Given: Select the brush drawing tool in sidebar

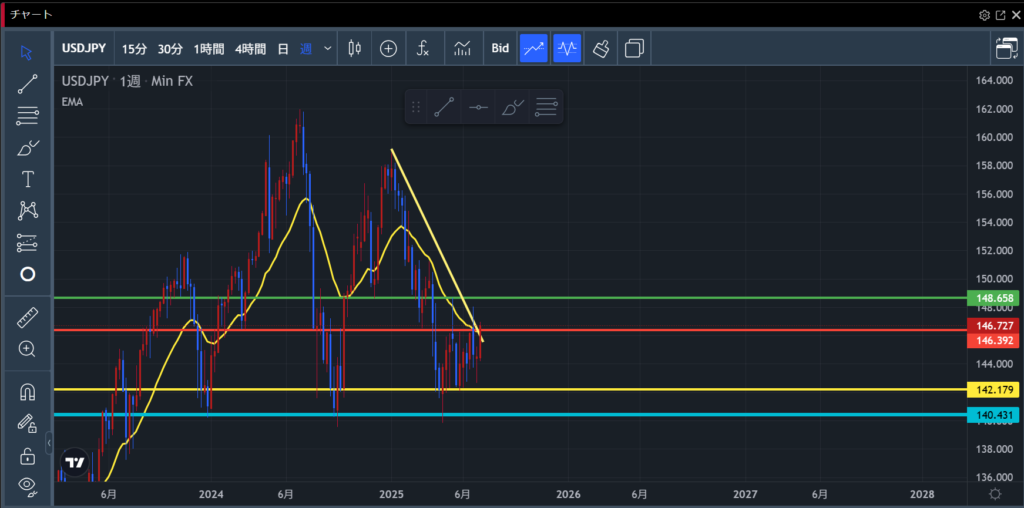Looking at the screenshot, I should click(27, 148).
